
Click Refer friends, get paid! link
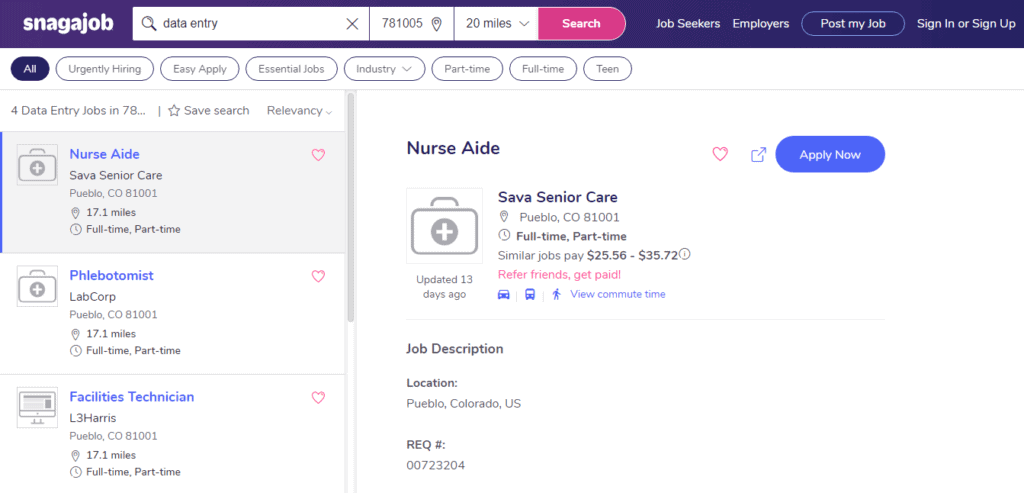pyautogui.click(x=560, y=275)
